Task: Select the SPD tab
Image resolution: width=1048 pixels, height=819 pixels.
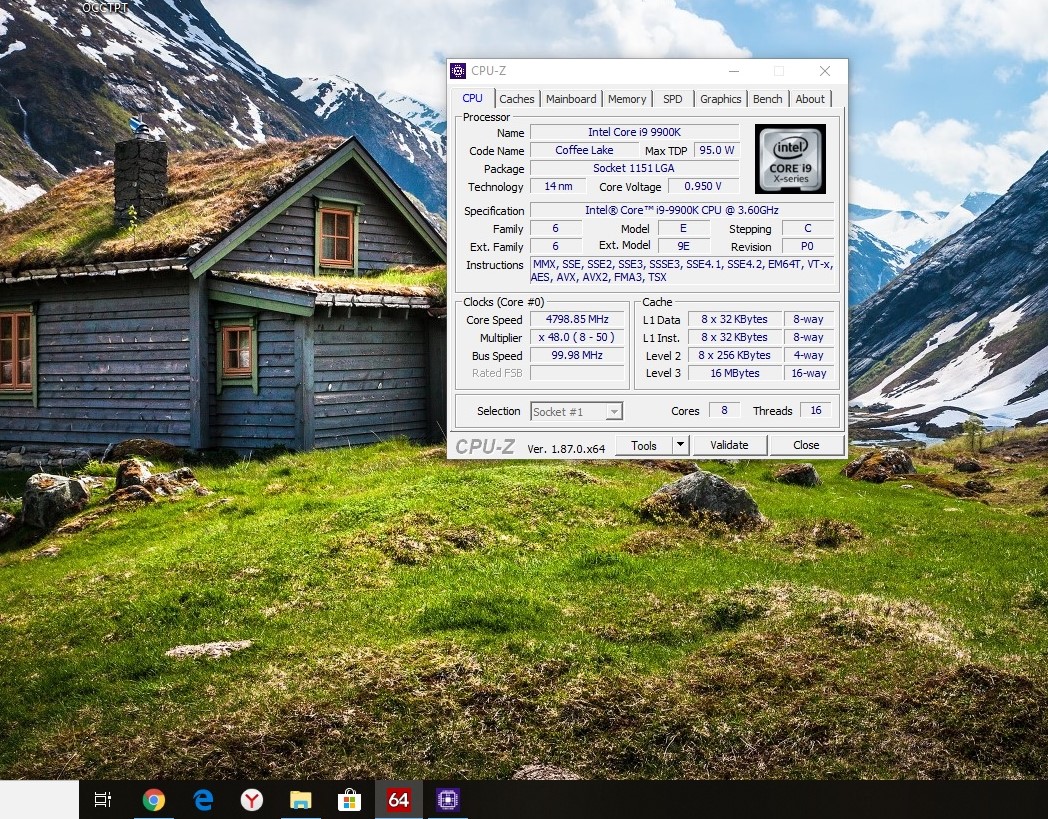Action: (672, 99)
